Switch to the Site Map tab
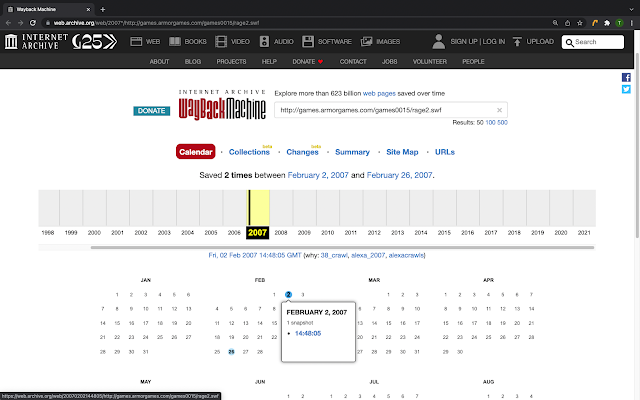The height and width of the screenshot is (400, 640). pyautogui.click(x=402, y=152)
